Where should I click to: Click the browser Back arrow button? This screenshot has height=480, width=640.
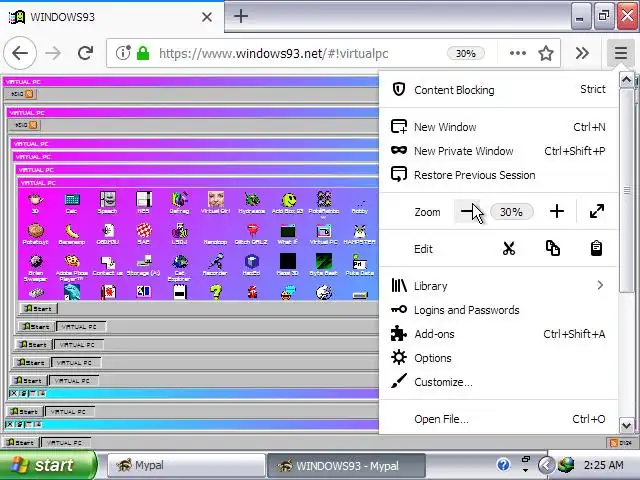coord(20,53)
